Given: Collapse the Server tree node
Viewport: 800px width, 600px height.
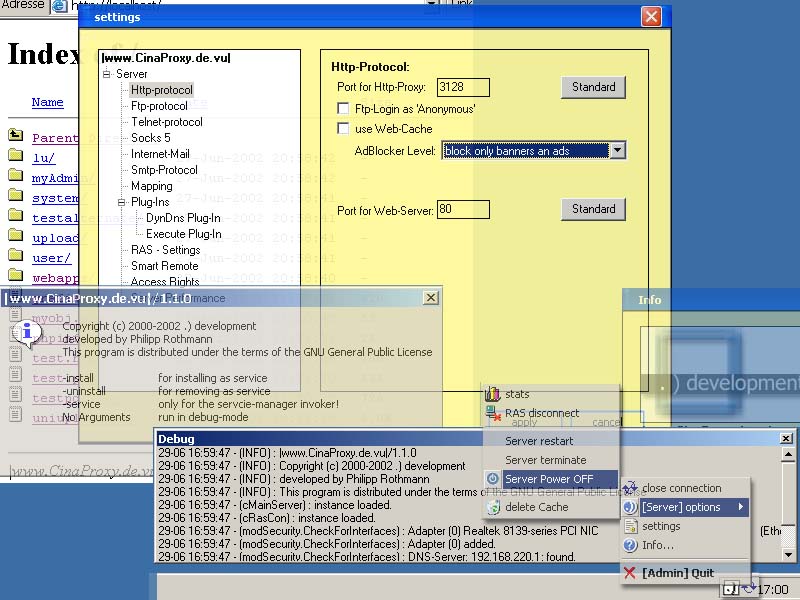Looking at the screenshot, I should tap(106, 74).
